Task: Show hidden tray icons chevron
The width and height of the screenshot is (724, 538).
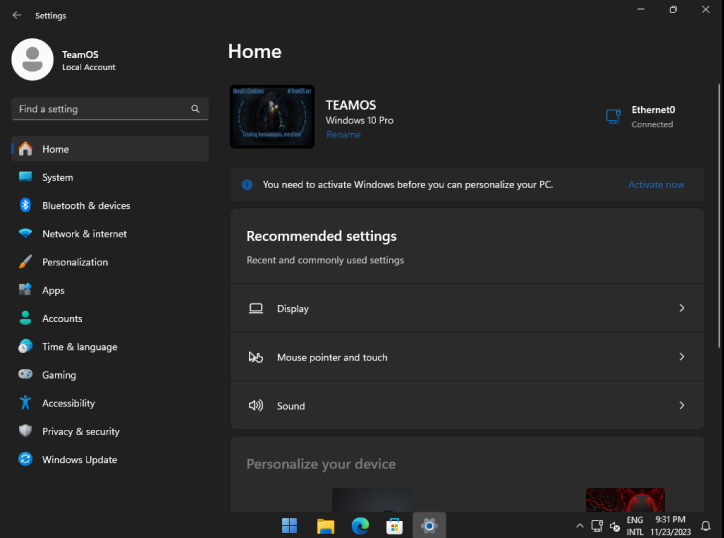Action: tap(580, 526)
